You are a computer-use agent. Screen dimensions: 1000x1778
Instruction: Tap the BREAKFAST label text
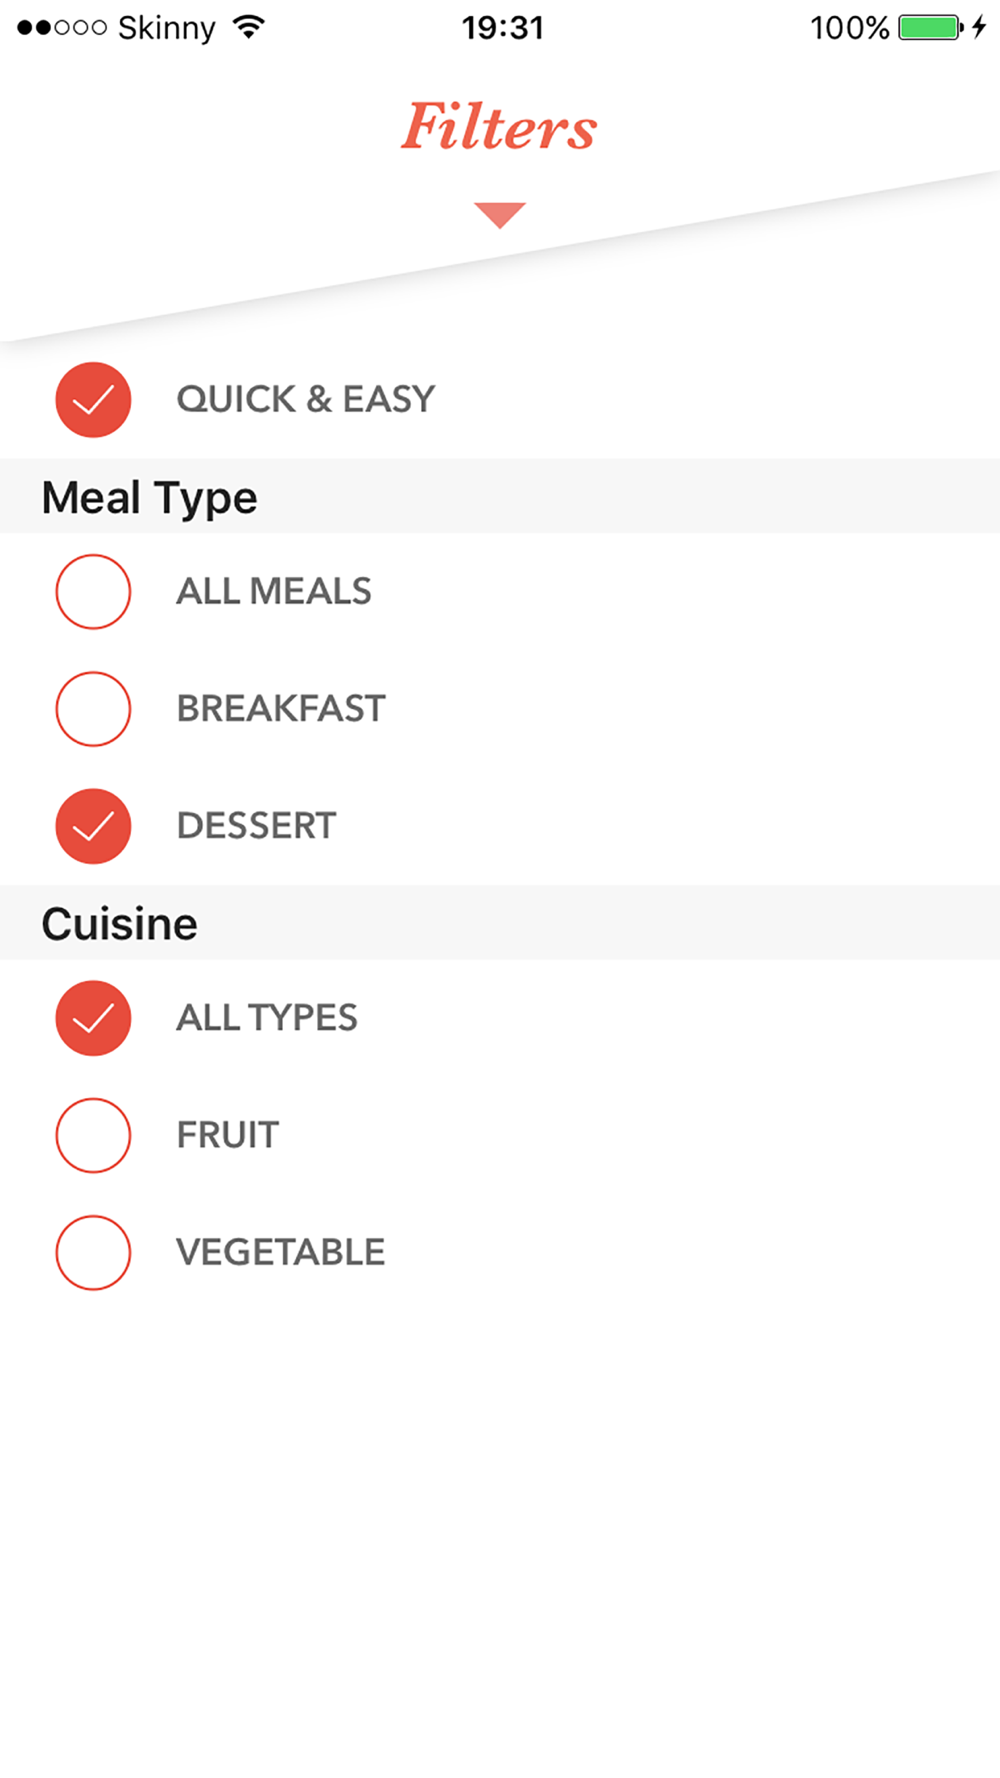tap(281, 709)
